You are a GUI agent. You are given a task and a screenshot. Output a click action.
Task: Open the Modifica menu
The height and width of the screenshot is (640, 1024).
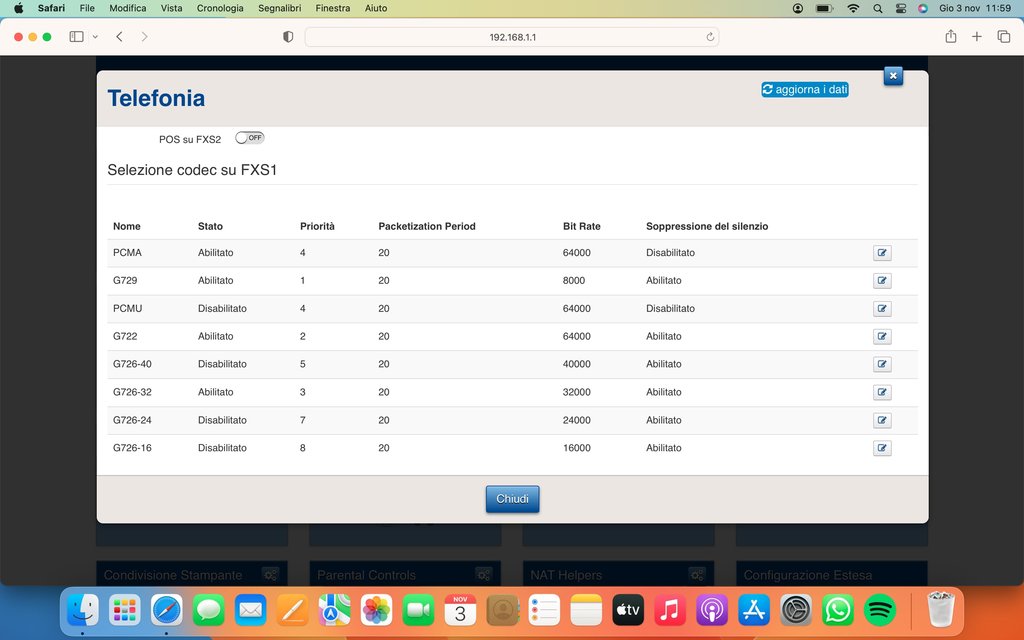tap(127, 8)
